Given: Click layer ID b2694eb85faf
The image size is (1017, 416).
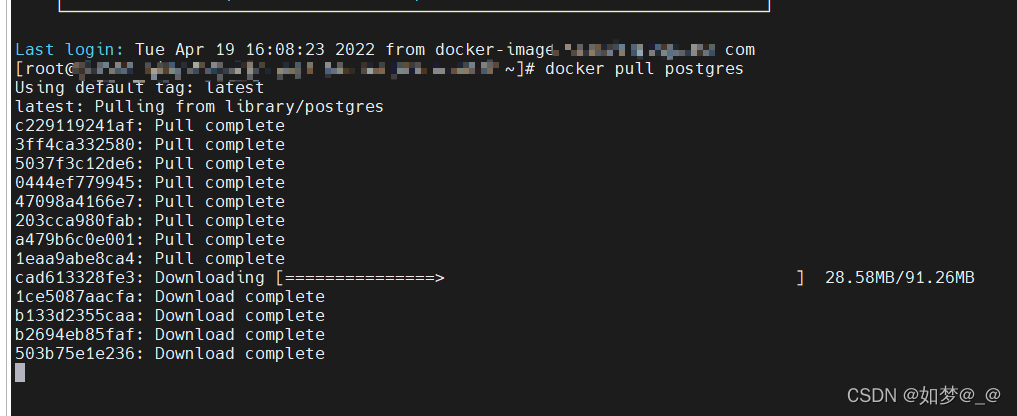Looking at the screenshot, I should (x=75, y=335).
